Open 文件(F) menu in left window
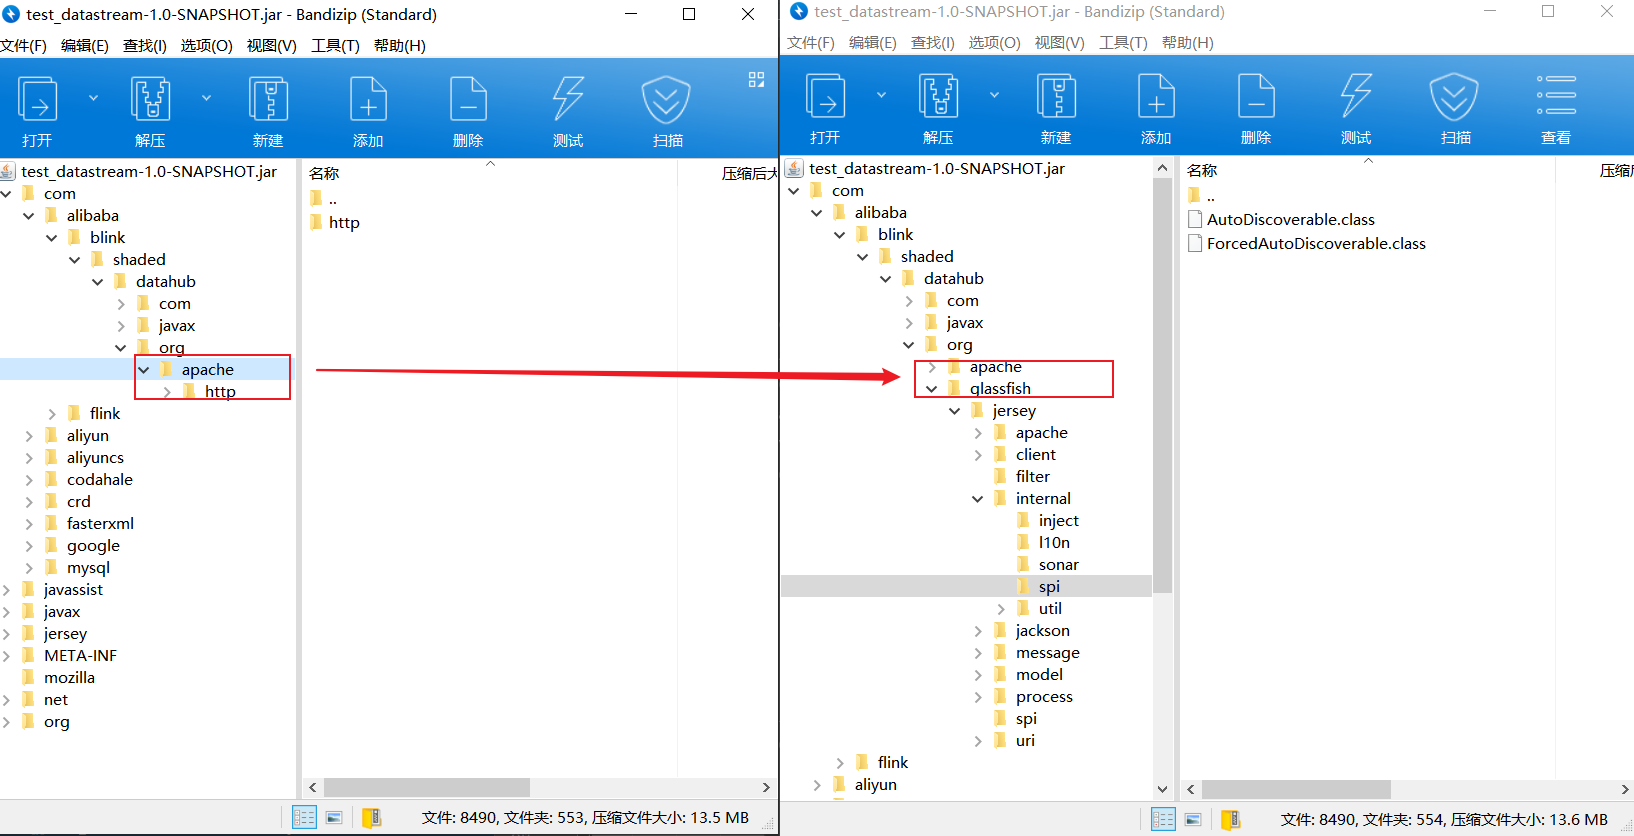Image resolution: width=1634 pixels, height=836 pixels. 24,46
